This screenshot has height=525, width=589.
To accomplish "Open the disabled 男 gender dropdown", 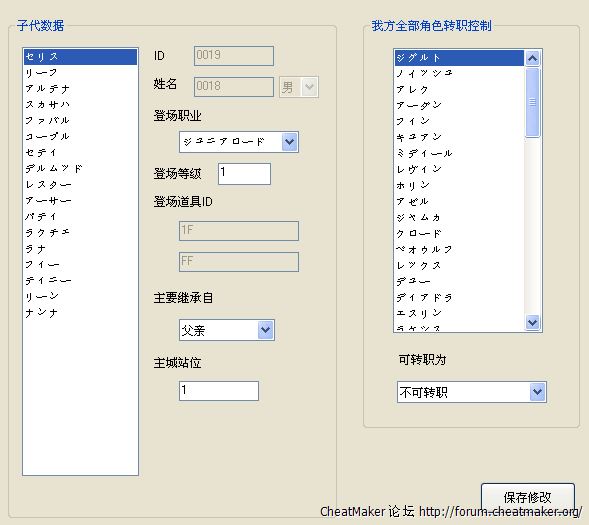I will 299,87.
